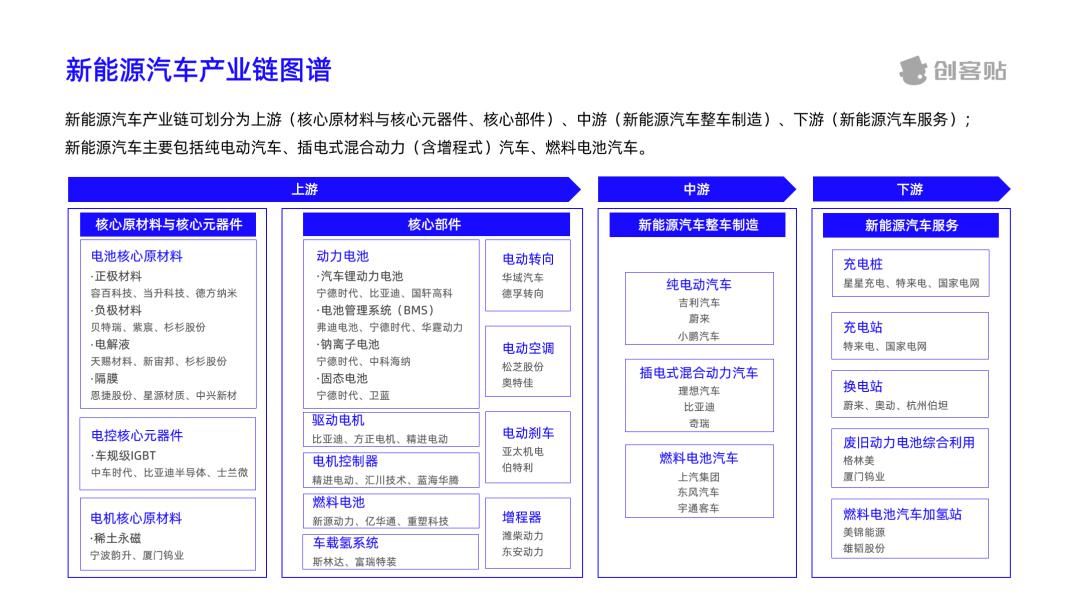Click the 吉利汽车 text
This screenshot has width=1080, height=607.
pos(699,303)
